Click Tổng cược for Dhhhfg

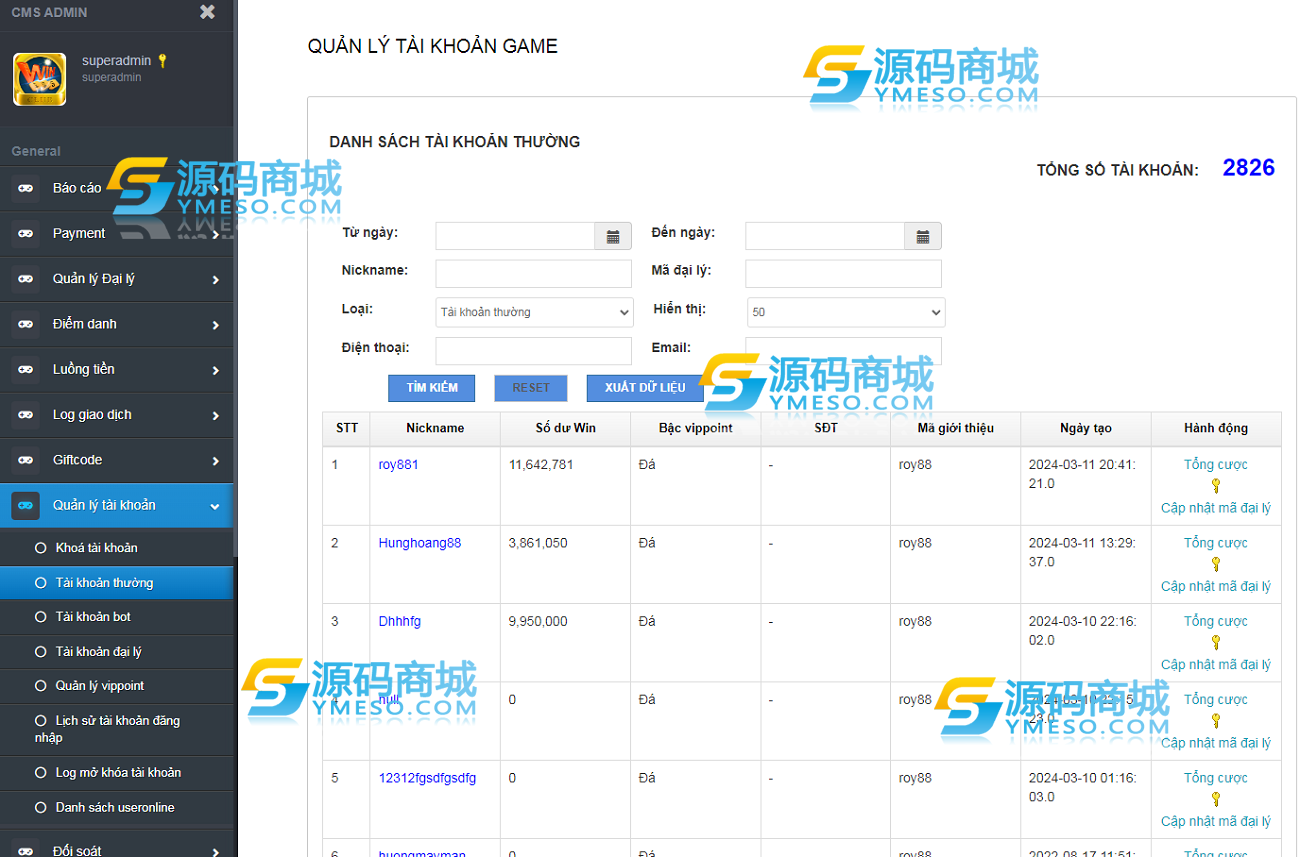coord(1216,621)
